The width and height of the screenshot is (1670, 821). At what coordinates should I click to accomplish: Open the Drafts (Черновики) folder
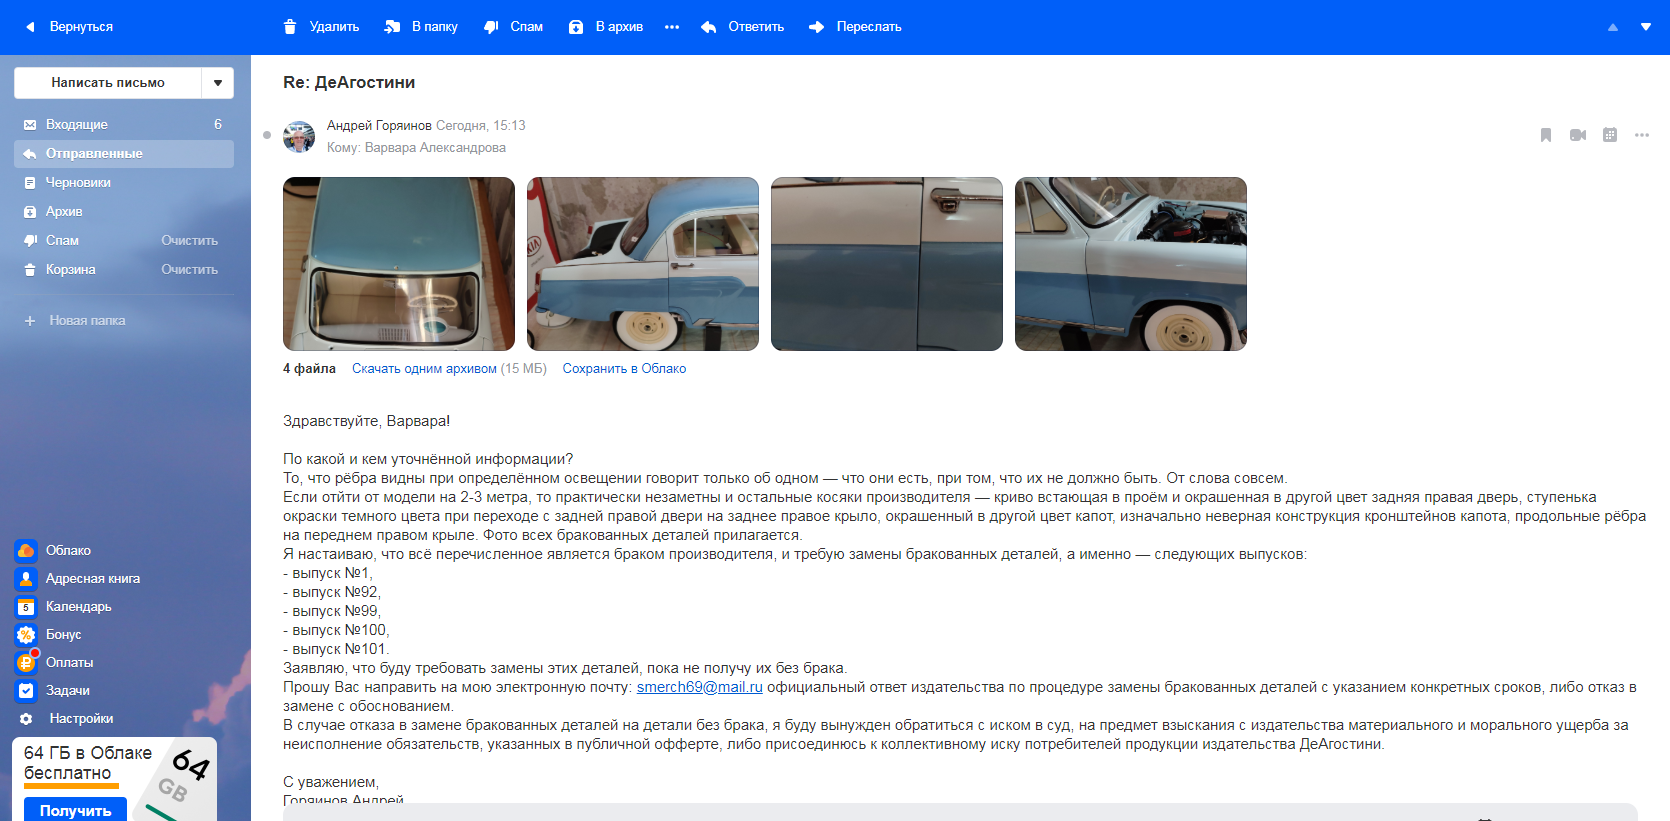tap(78, 183)
